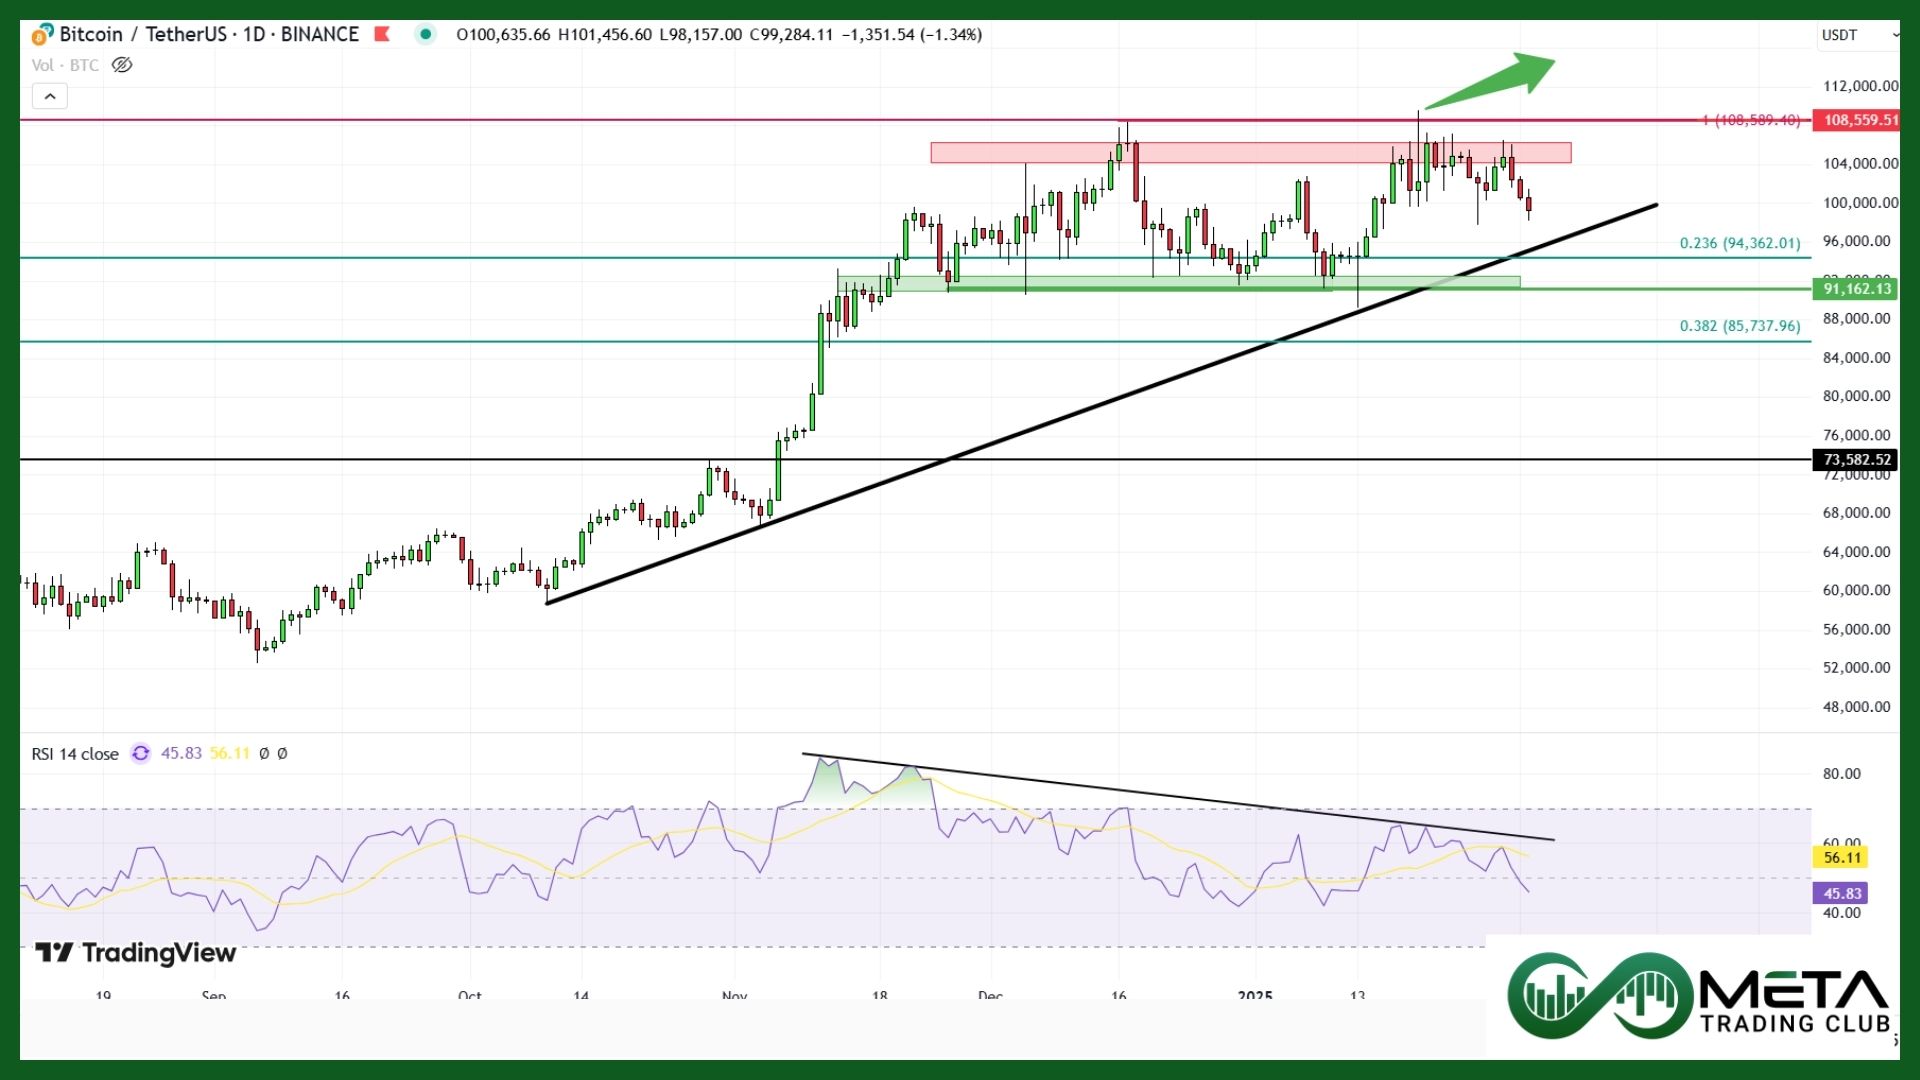
Task: Click the −1,351.54 (−1.34%) change value
Action: tap(912, 34)
